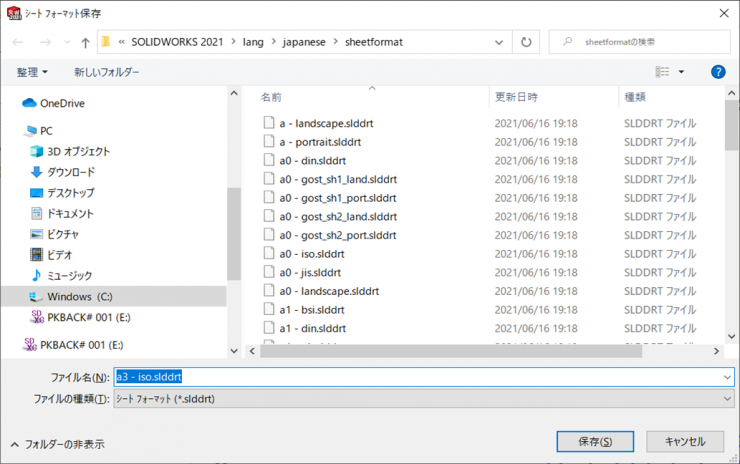Select file a - portrait.slddrt
This screenshot has width=740, height=464.
[x=320, y=142]
